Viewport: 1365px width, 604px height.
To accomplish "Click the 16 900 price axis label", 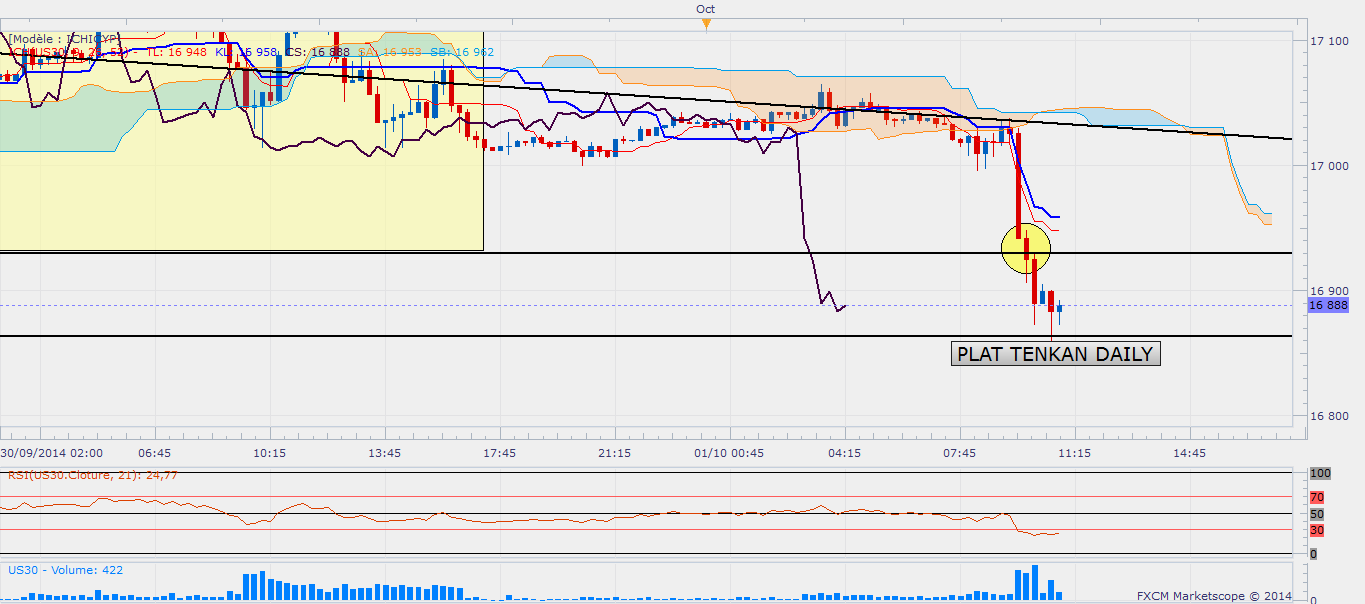I will (x=1330, y=291).
